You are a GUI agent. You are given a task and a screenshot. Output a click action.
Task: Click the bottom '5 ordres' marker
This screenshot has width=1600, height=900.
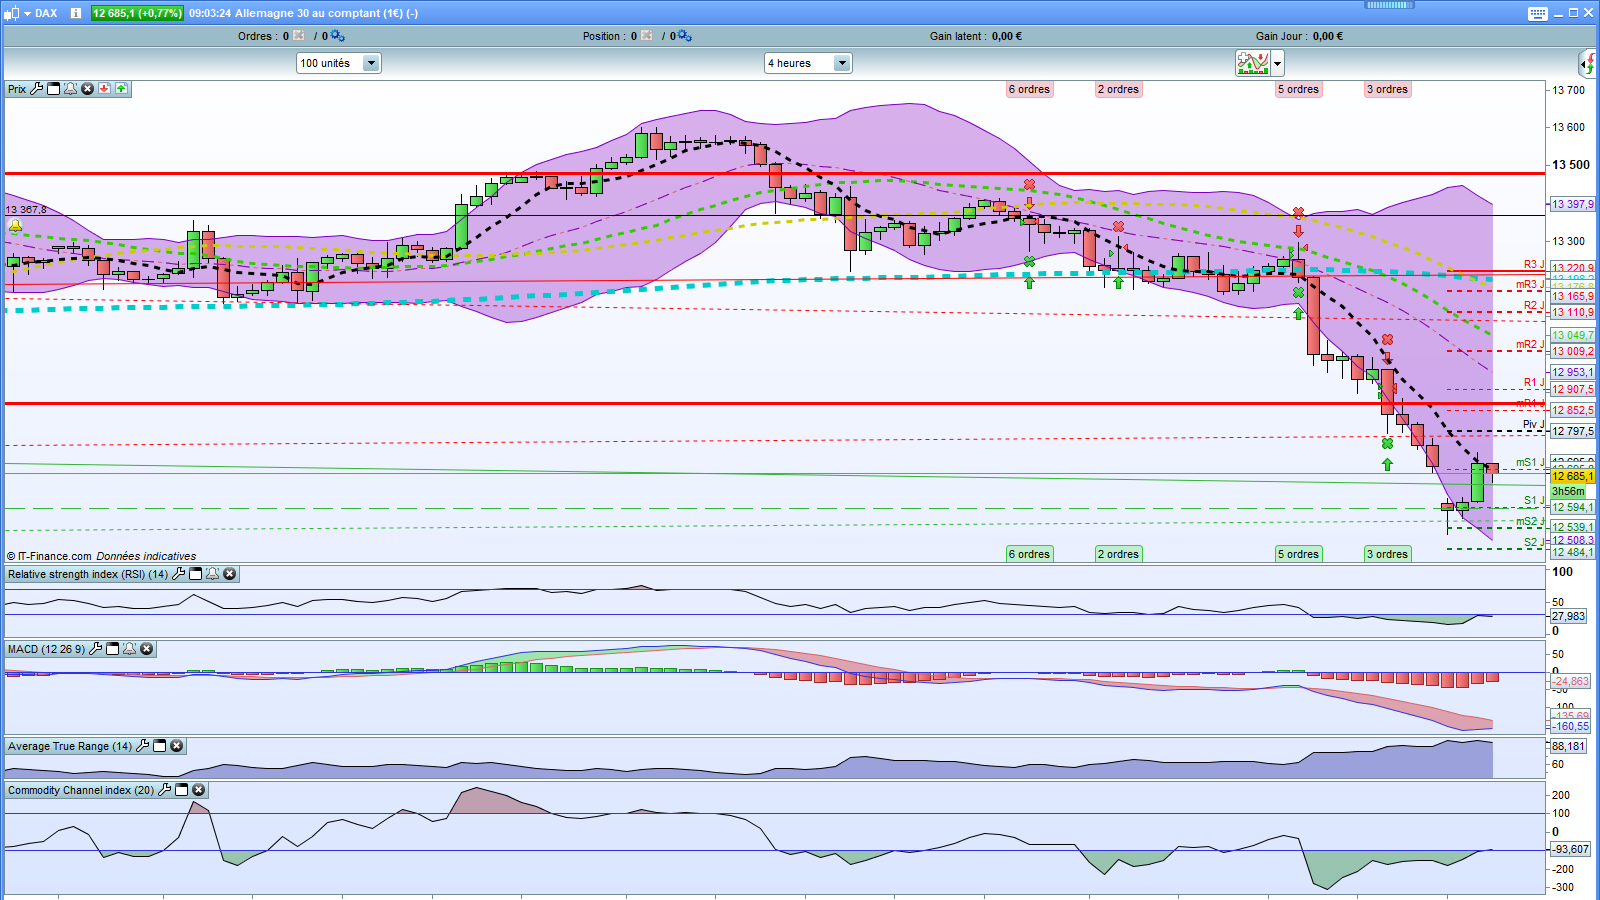coord(1298,554)
